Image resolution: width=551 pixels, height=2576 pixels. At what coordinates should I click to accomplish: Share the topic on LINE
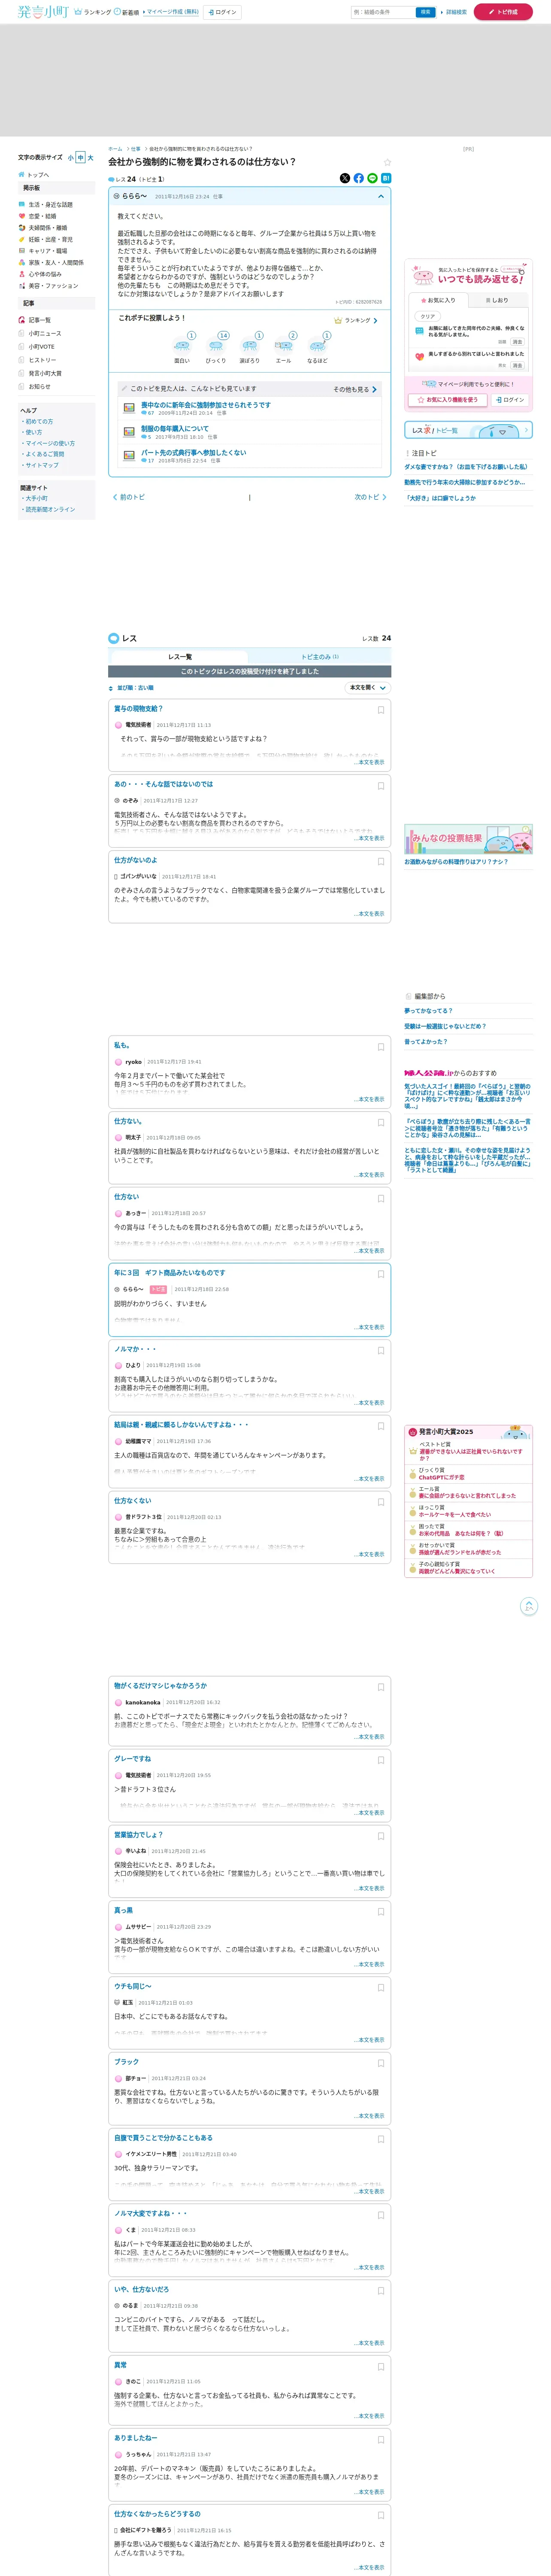click(373, 178)
